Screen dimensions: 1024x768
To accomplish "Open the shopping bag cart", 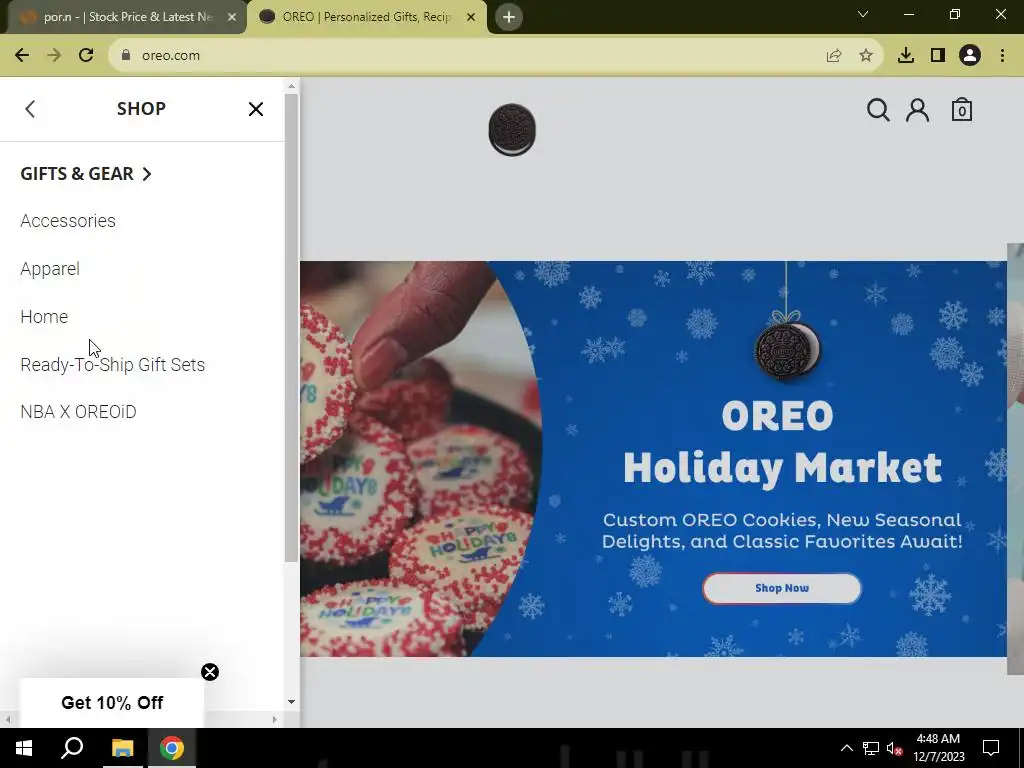I will (x=961, y=110).
